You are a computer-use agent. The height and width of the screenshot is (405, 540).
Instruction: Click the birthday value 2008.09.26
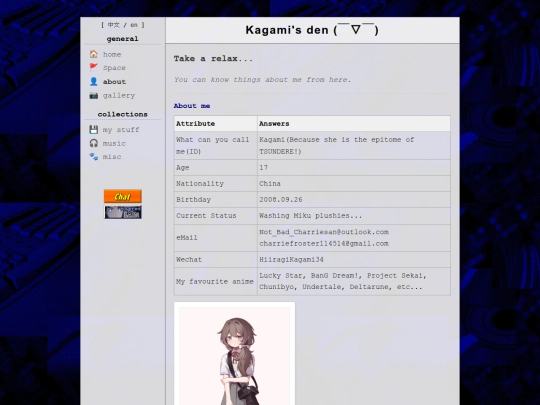coord(281,200)
